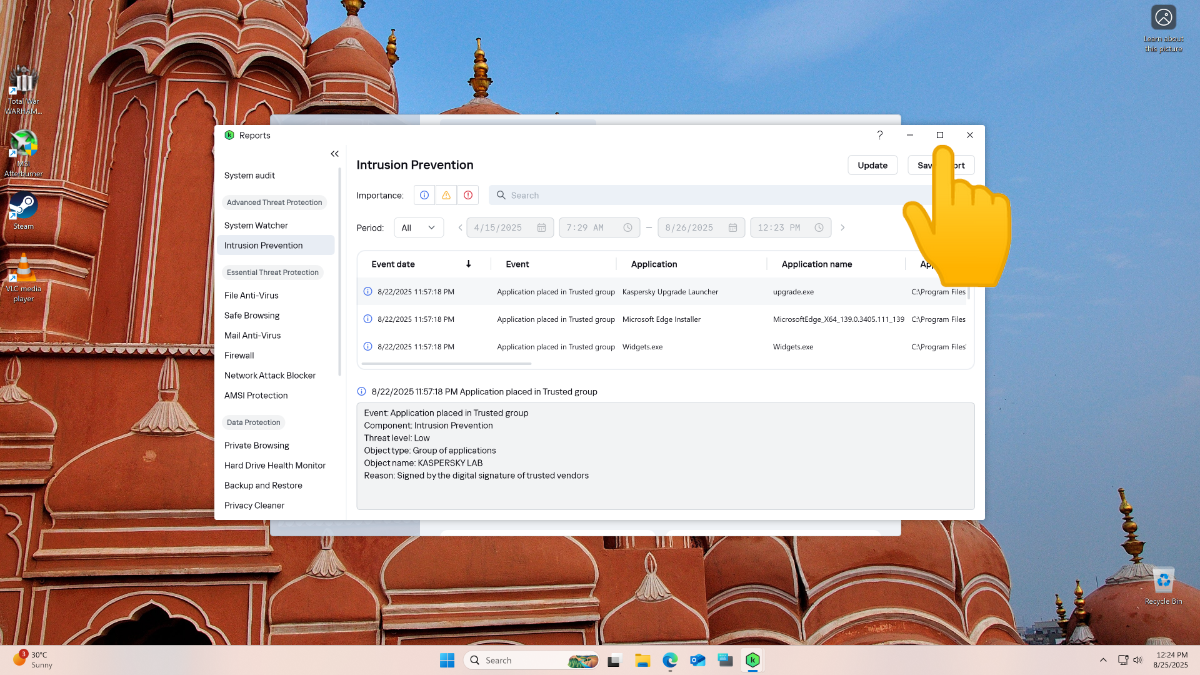The height and width of the screenshot is (675, 1200).
Task: Open the Windows Start menu
Action: click(x=447, y=660)
